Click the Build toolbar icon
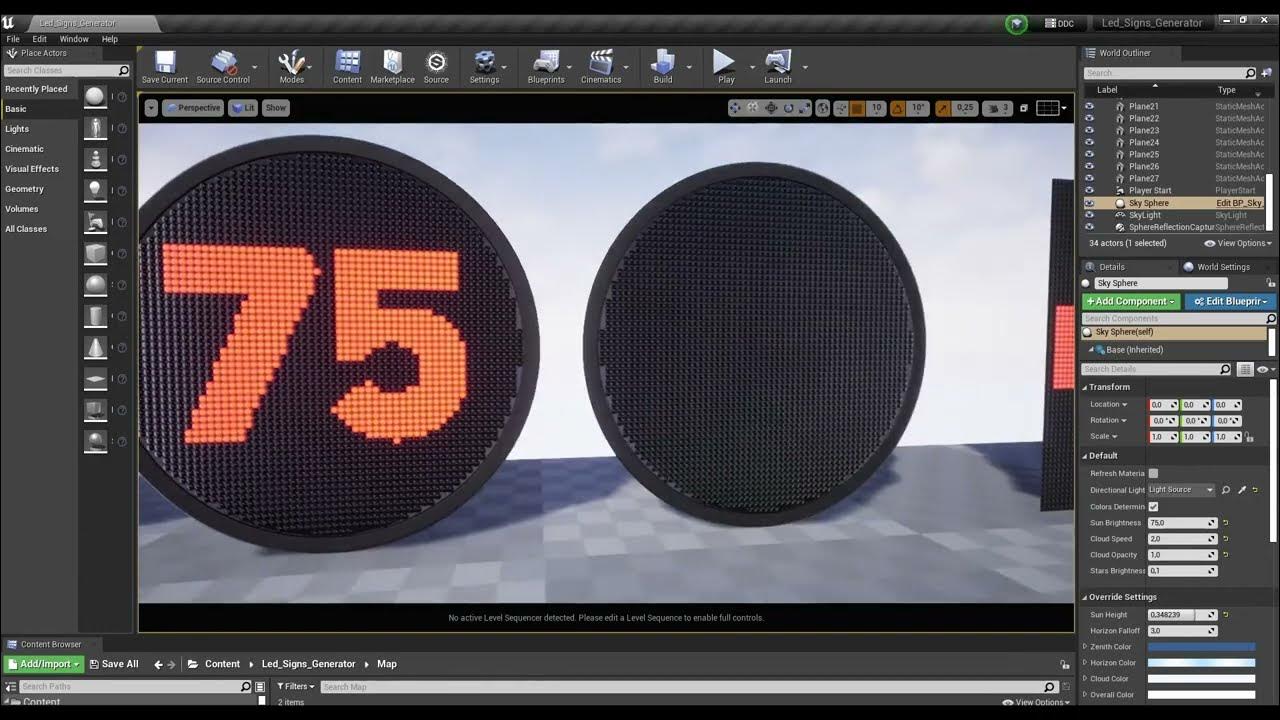Viewport: 1280px width, 720px height. [663, 66]
